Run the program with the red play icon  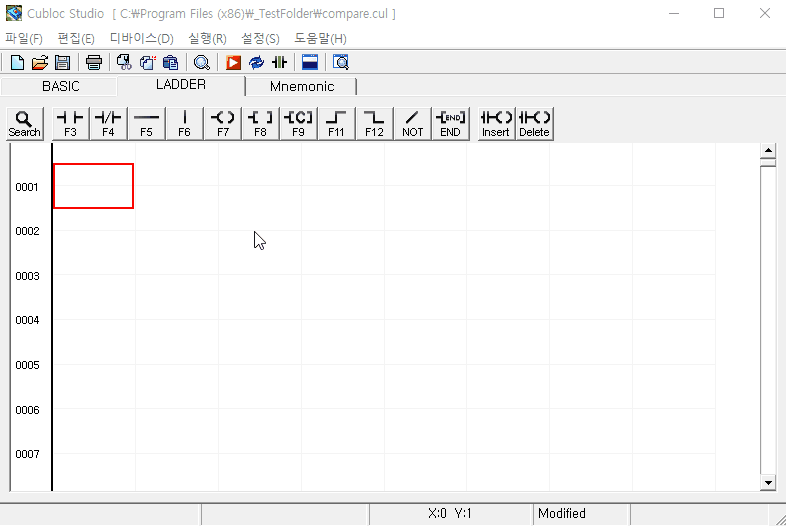(x=233, y=63)
